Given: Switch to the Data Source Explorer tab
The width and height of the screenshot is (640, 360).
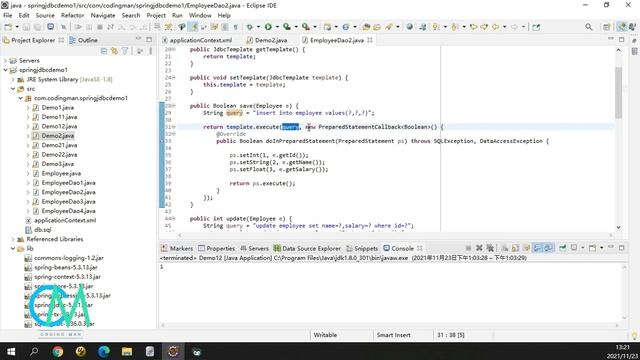Looking at the screenshot, I should pyautogui.click(x=307, y=248).
